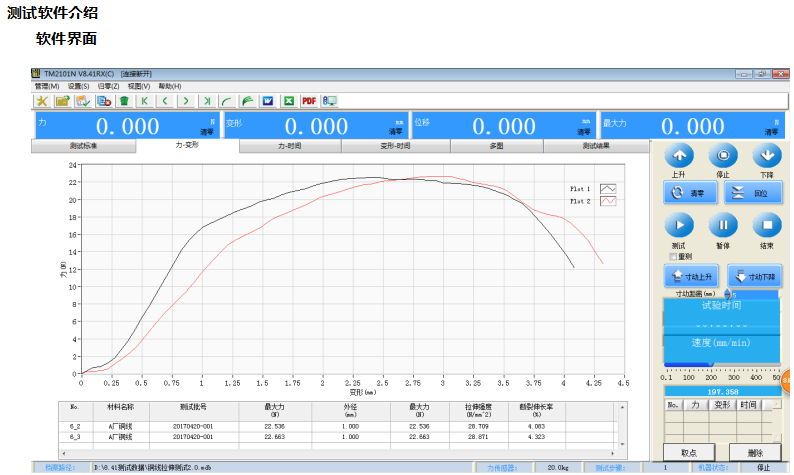Screen dimensions: 794x475
Task: Start test with the 测试 play button
Action: point(679,225)
